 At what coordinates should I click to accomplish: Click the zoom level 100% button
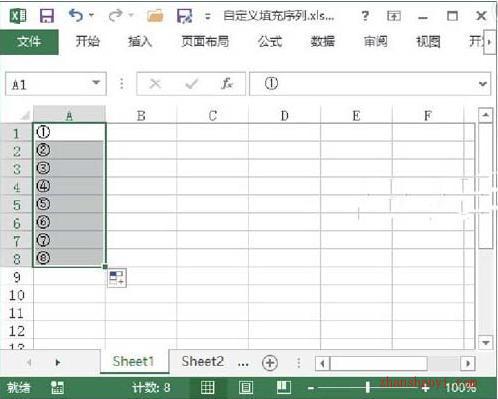(461, 387)
